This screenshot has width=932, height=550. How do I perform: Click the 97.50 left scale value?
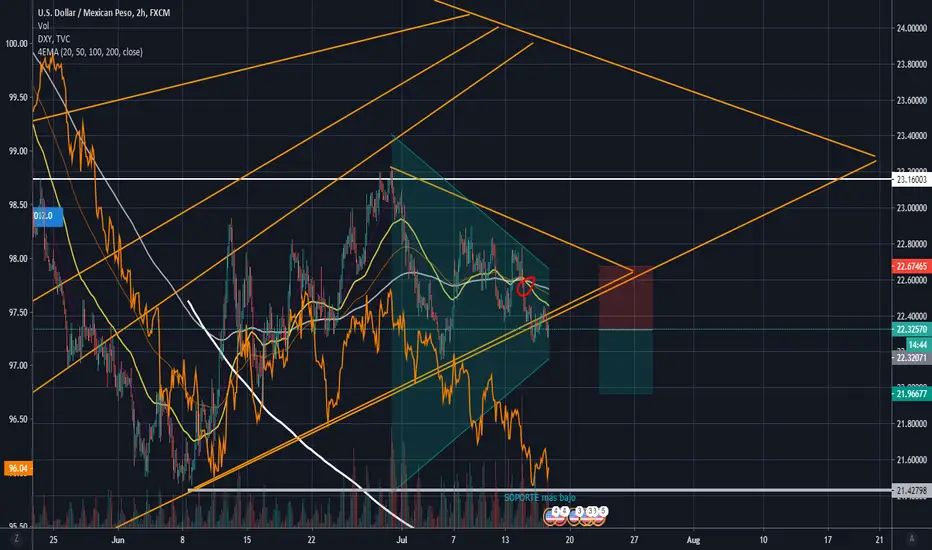coord(18,312)
